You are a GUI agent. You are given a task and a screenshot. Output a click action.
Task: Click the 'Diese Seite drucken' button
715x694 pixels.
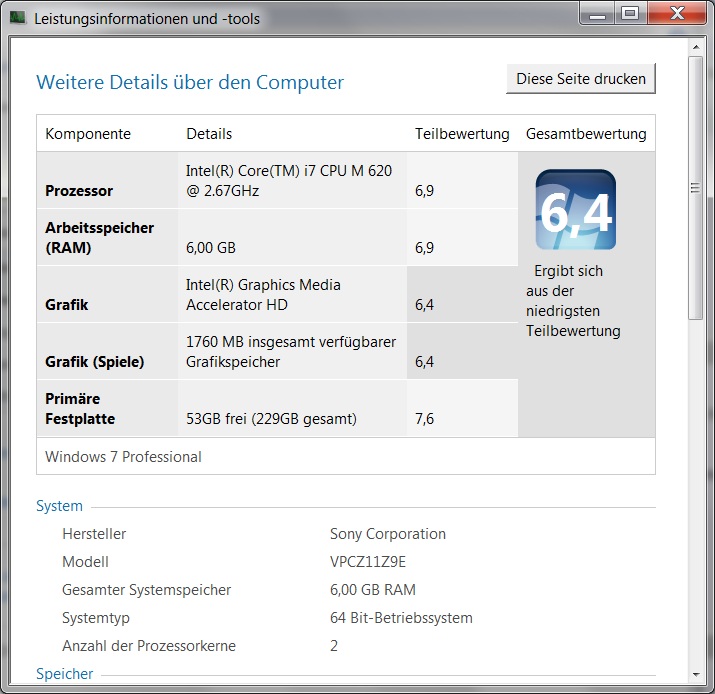click(580, 78)
